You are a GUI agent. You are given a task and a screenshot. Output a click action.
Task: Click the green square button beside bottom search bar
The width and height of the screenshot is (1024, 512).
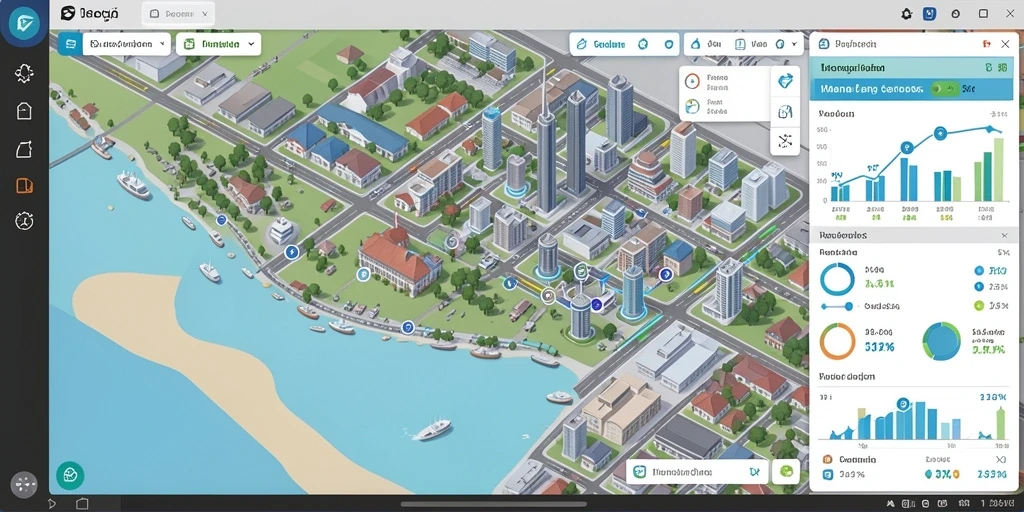tap(786, 471)
